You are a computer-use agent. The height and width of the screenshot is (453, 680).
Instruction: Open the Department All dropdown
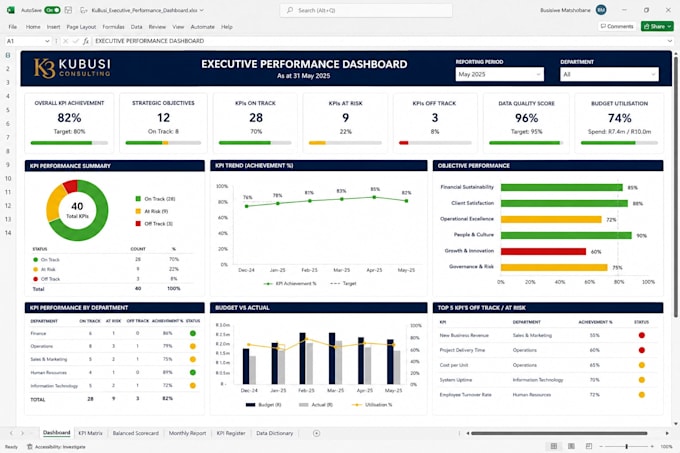[609, 74]
